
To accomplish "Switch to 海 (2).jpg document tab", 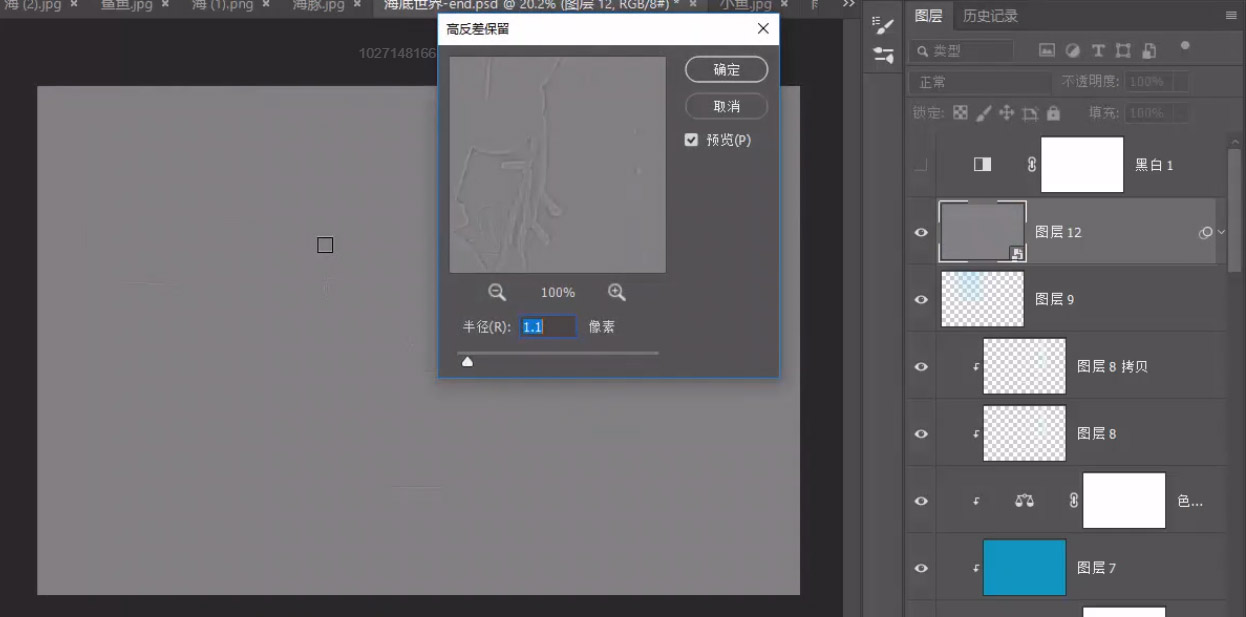I will coord(33,5).
